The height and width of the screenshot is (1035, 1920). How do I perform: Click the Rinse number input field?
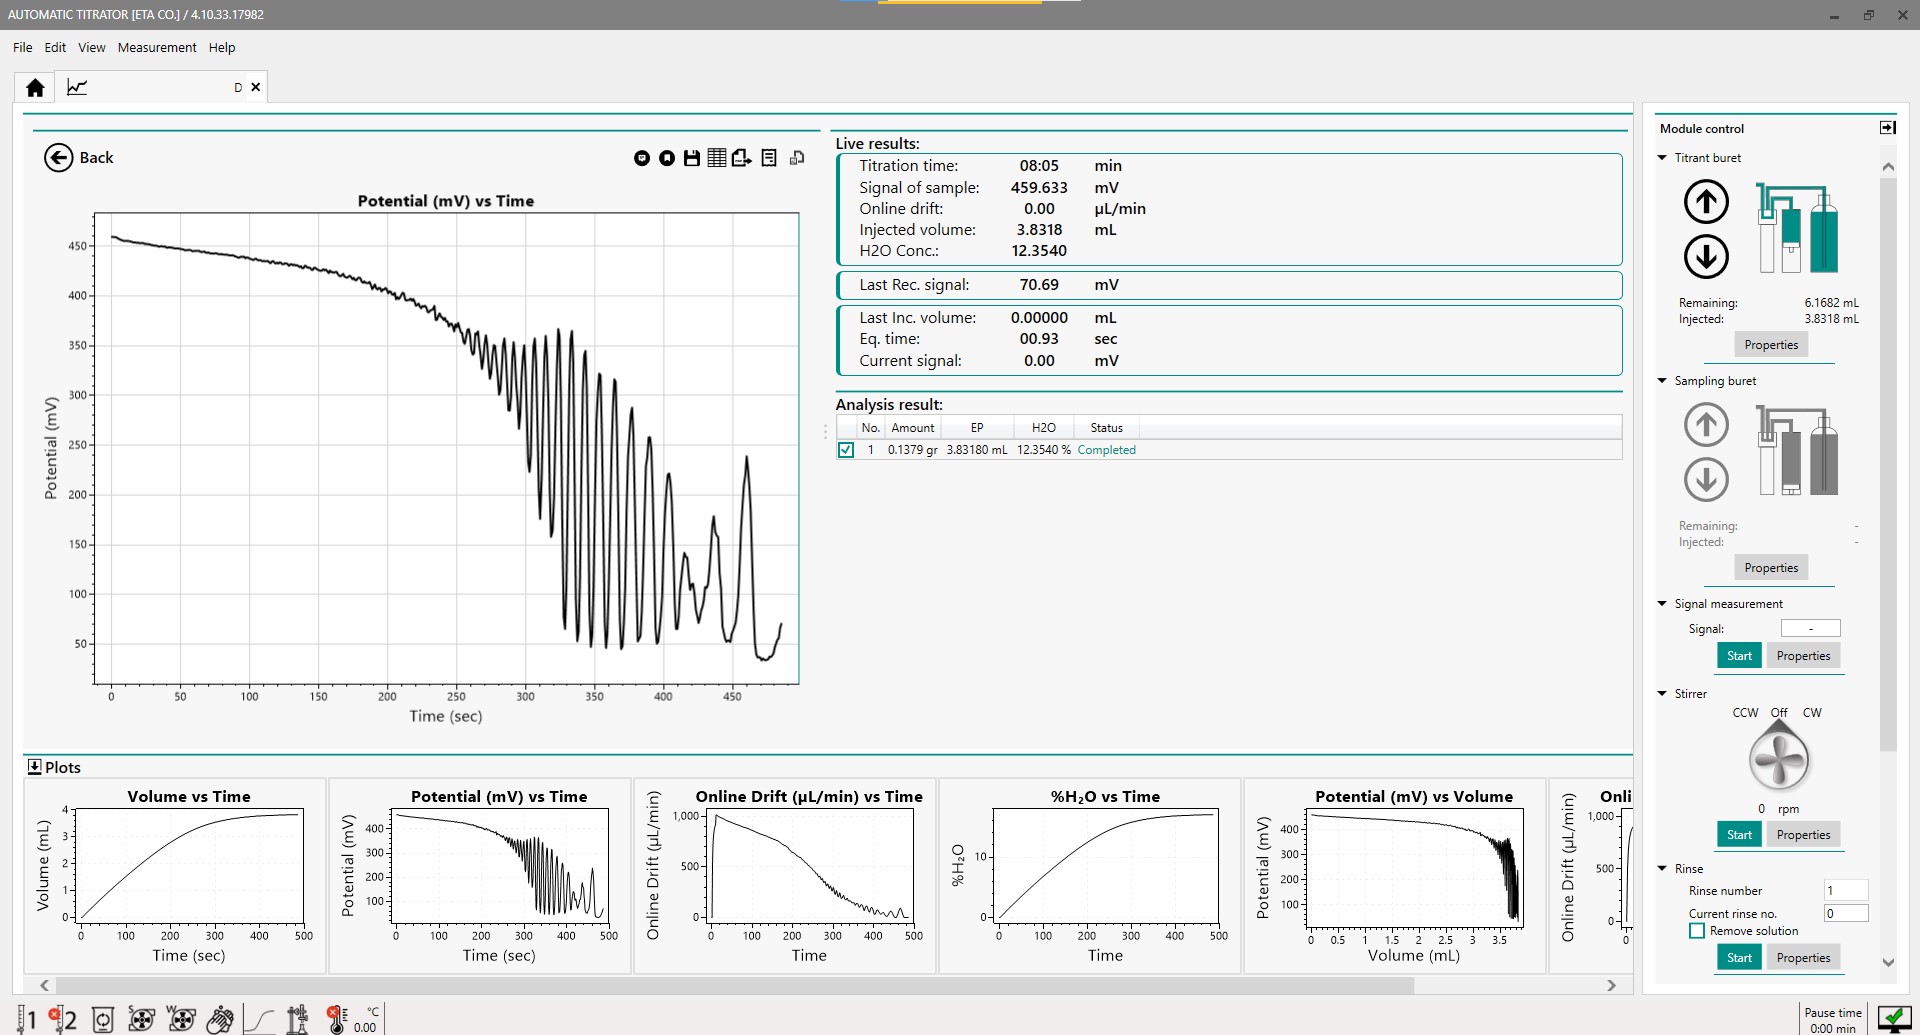point(1845,891)
